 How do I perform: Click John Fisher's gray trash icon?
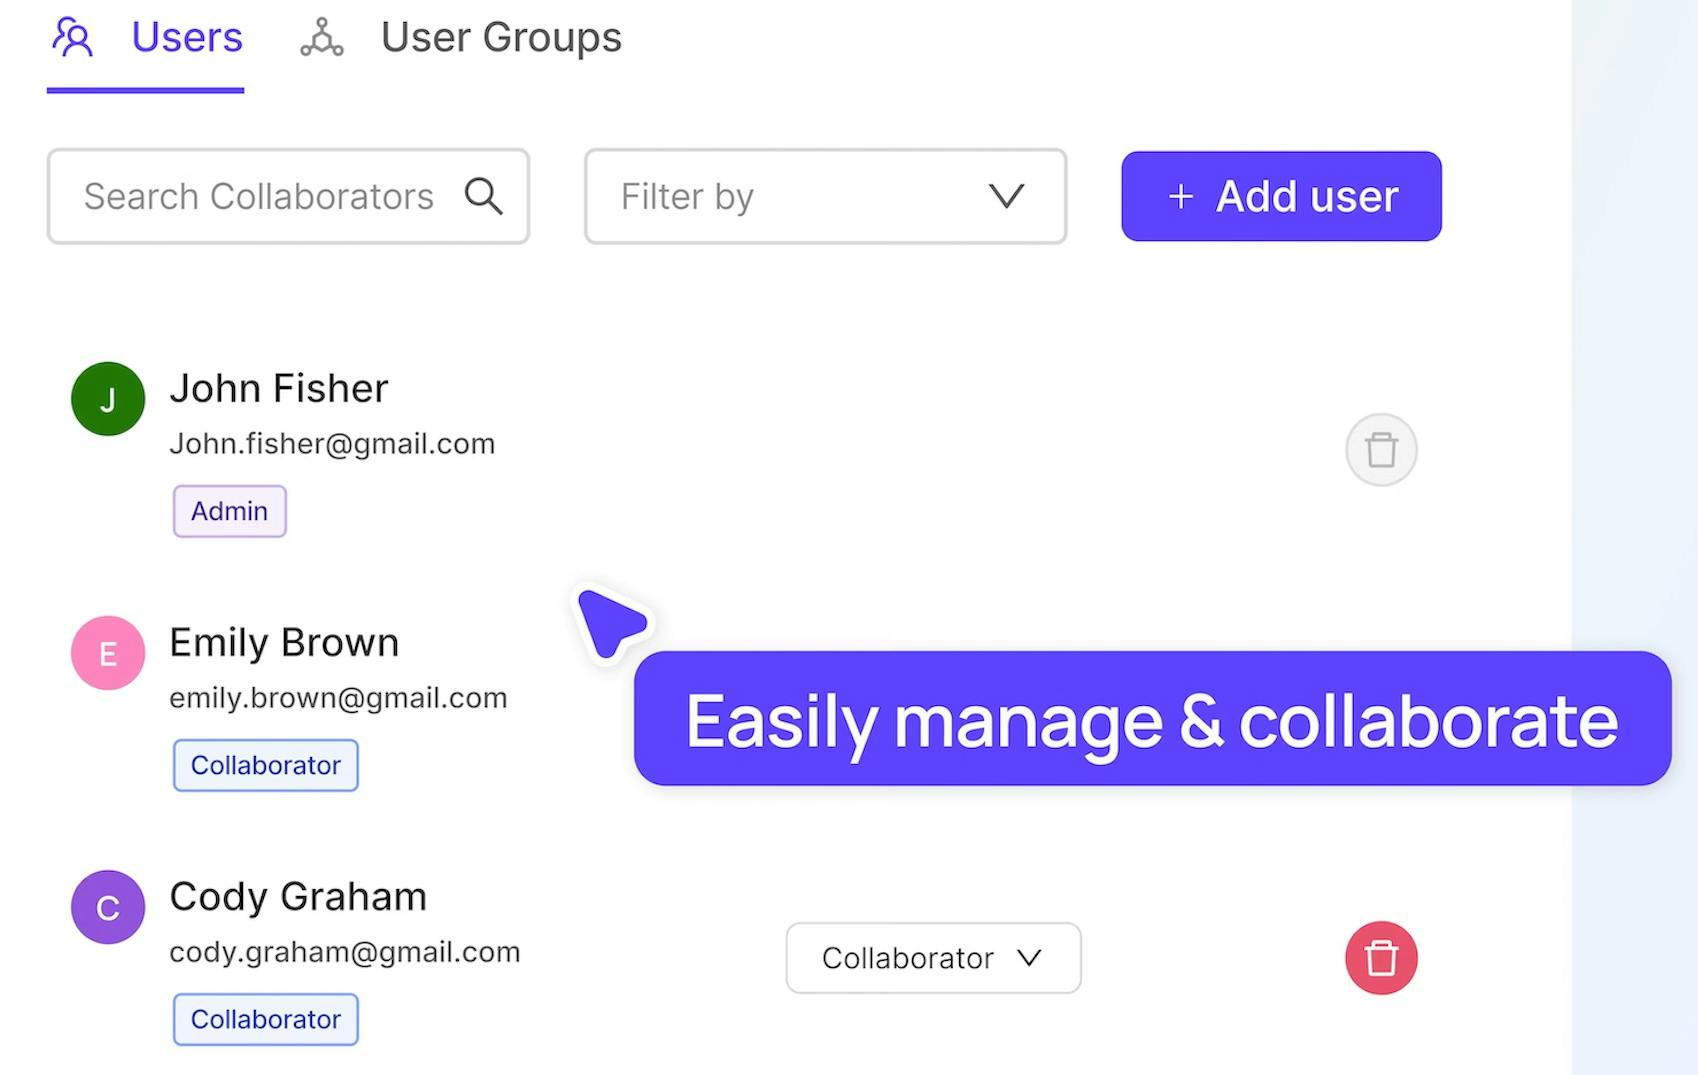(x=1381, y=450)
